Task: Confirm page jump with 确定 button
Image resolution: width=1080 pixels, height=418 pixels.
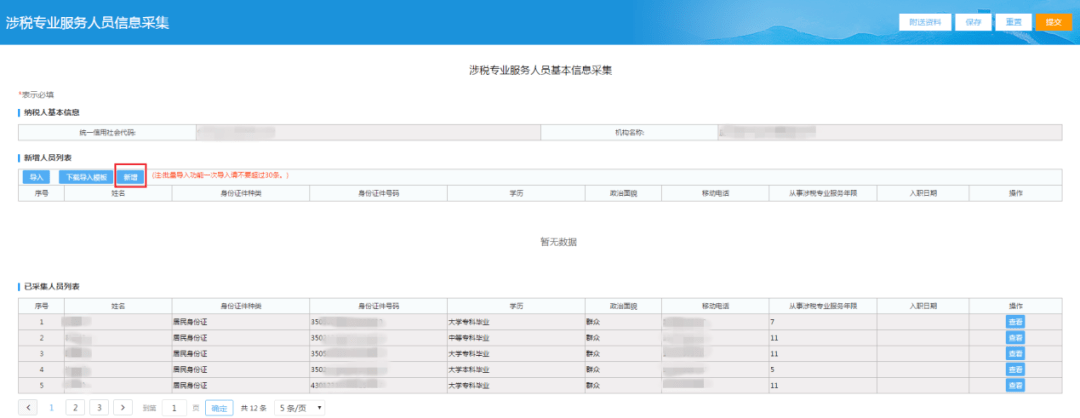Action: point(219,408)
